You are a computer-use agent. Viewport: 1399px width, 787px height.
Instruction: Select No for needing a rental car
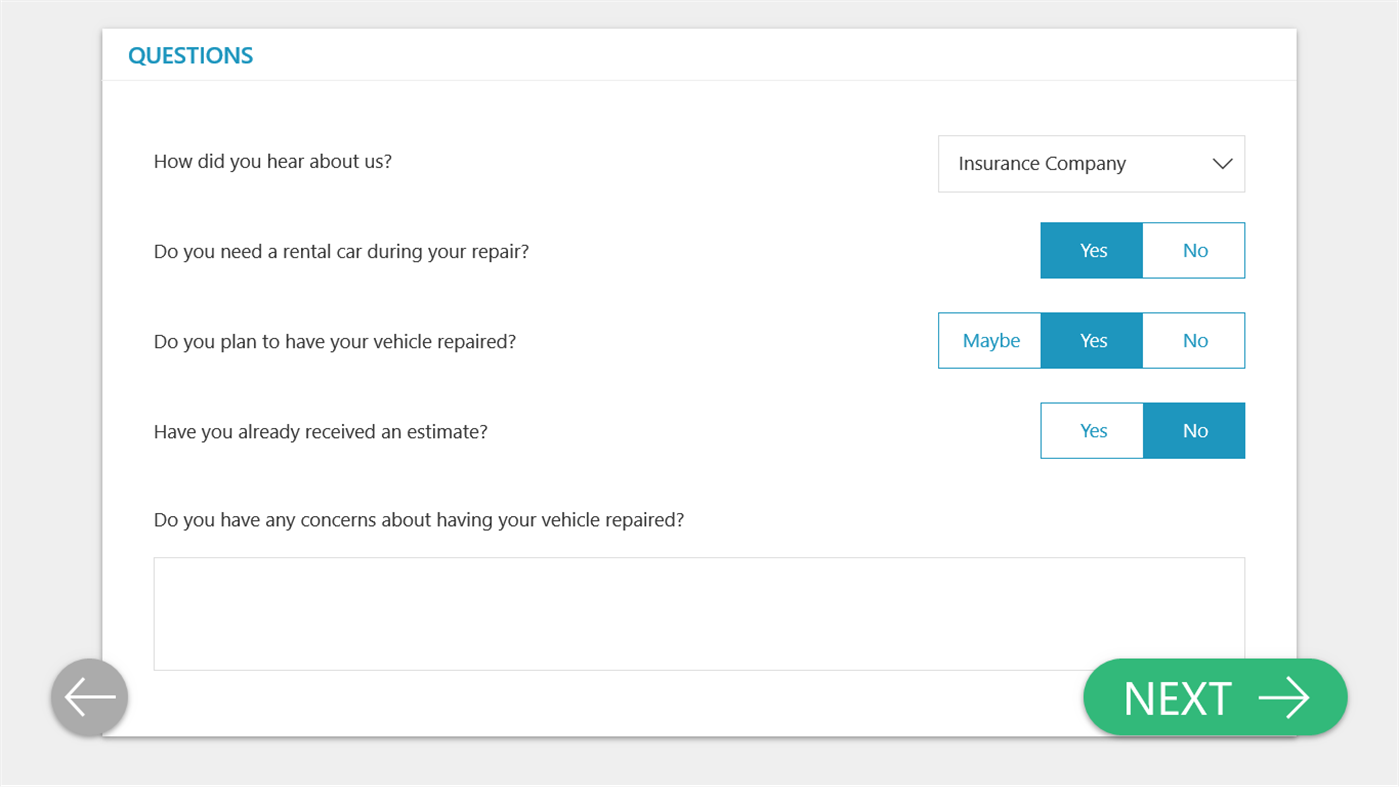click(1195, 251)
